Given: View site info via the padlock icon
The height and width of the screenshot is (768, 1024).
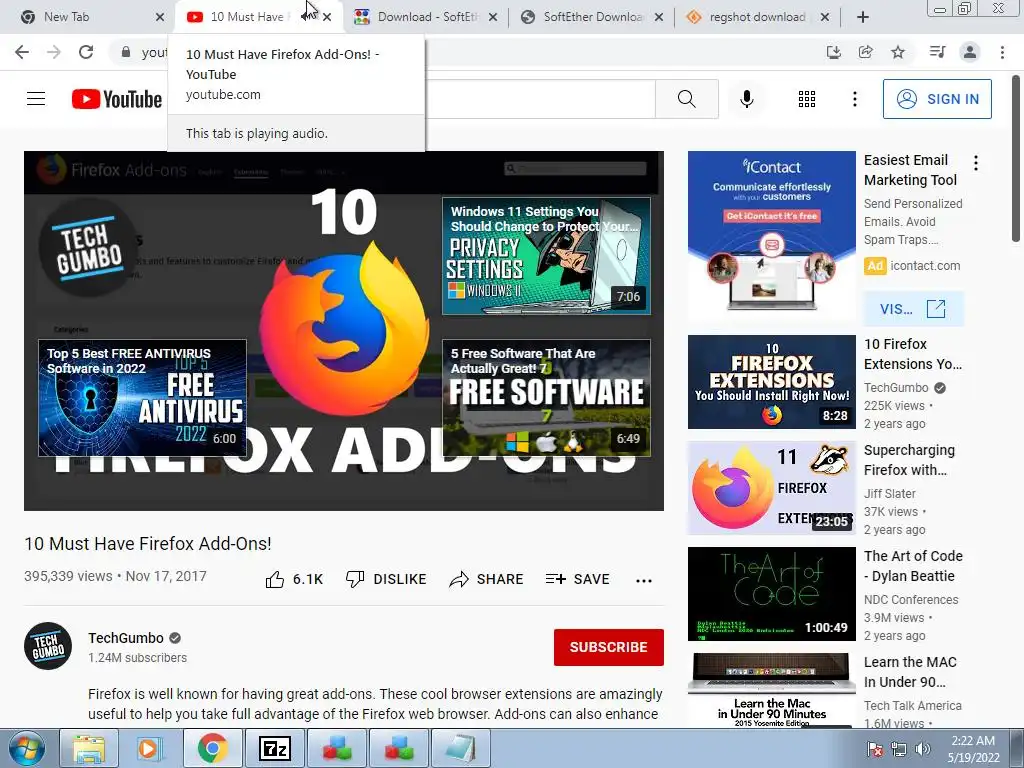Looking at the screenshot, I should (125, 52).
